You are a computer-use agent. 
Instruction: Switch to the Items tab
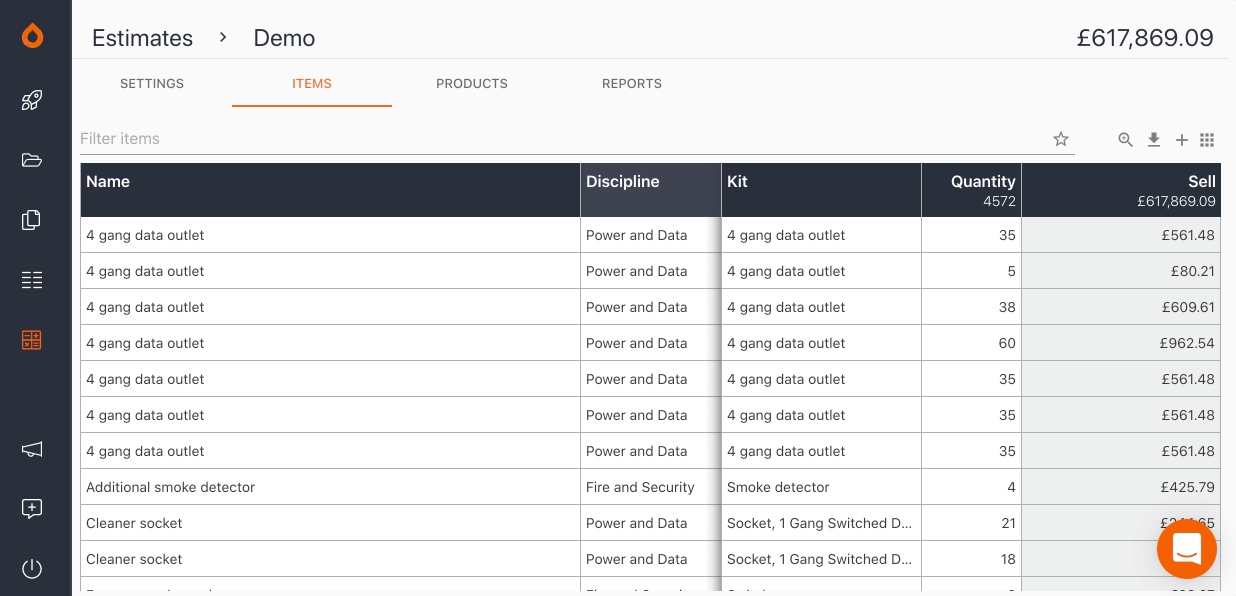point(312,84)
